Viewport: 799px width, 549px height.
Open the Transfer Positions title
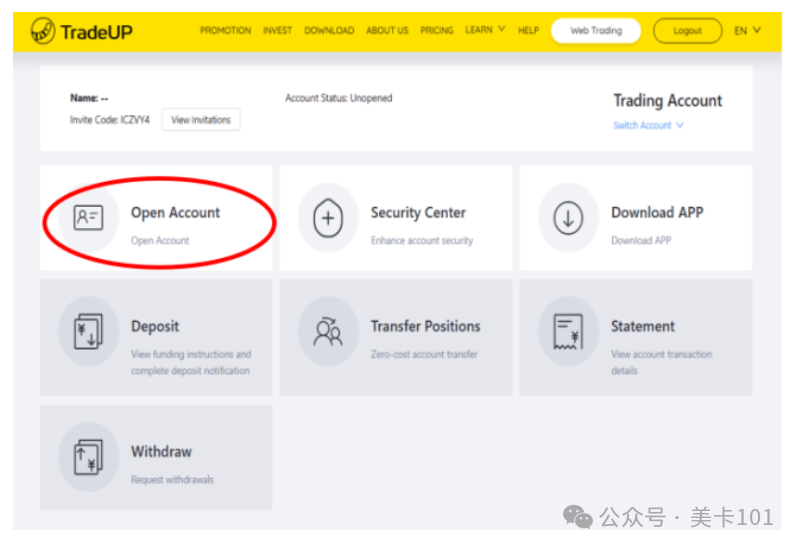pos(425,326)
